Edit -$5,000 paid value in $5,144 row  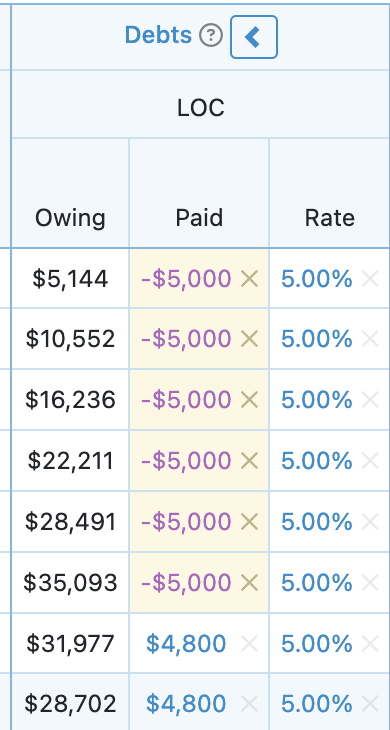point(186,279)
